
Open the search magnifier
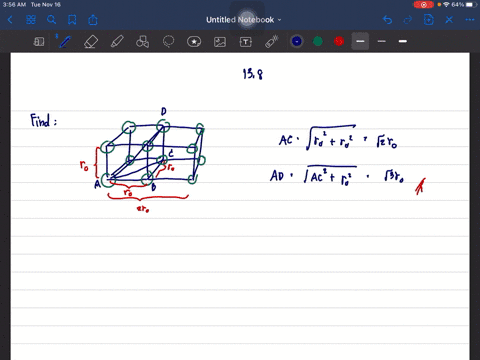click(x=51, y=20)
